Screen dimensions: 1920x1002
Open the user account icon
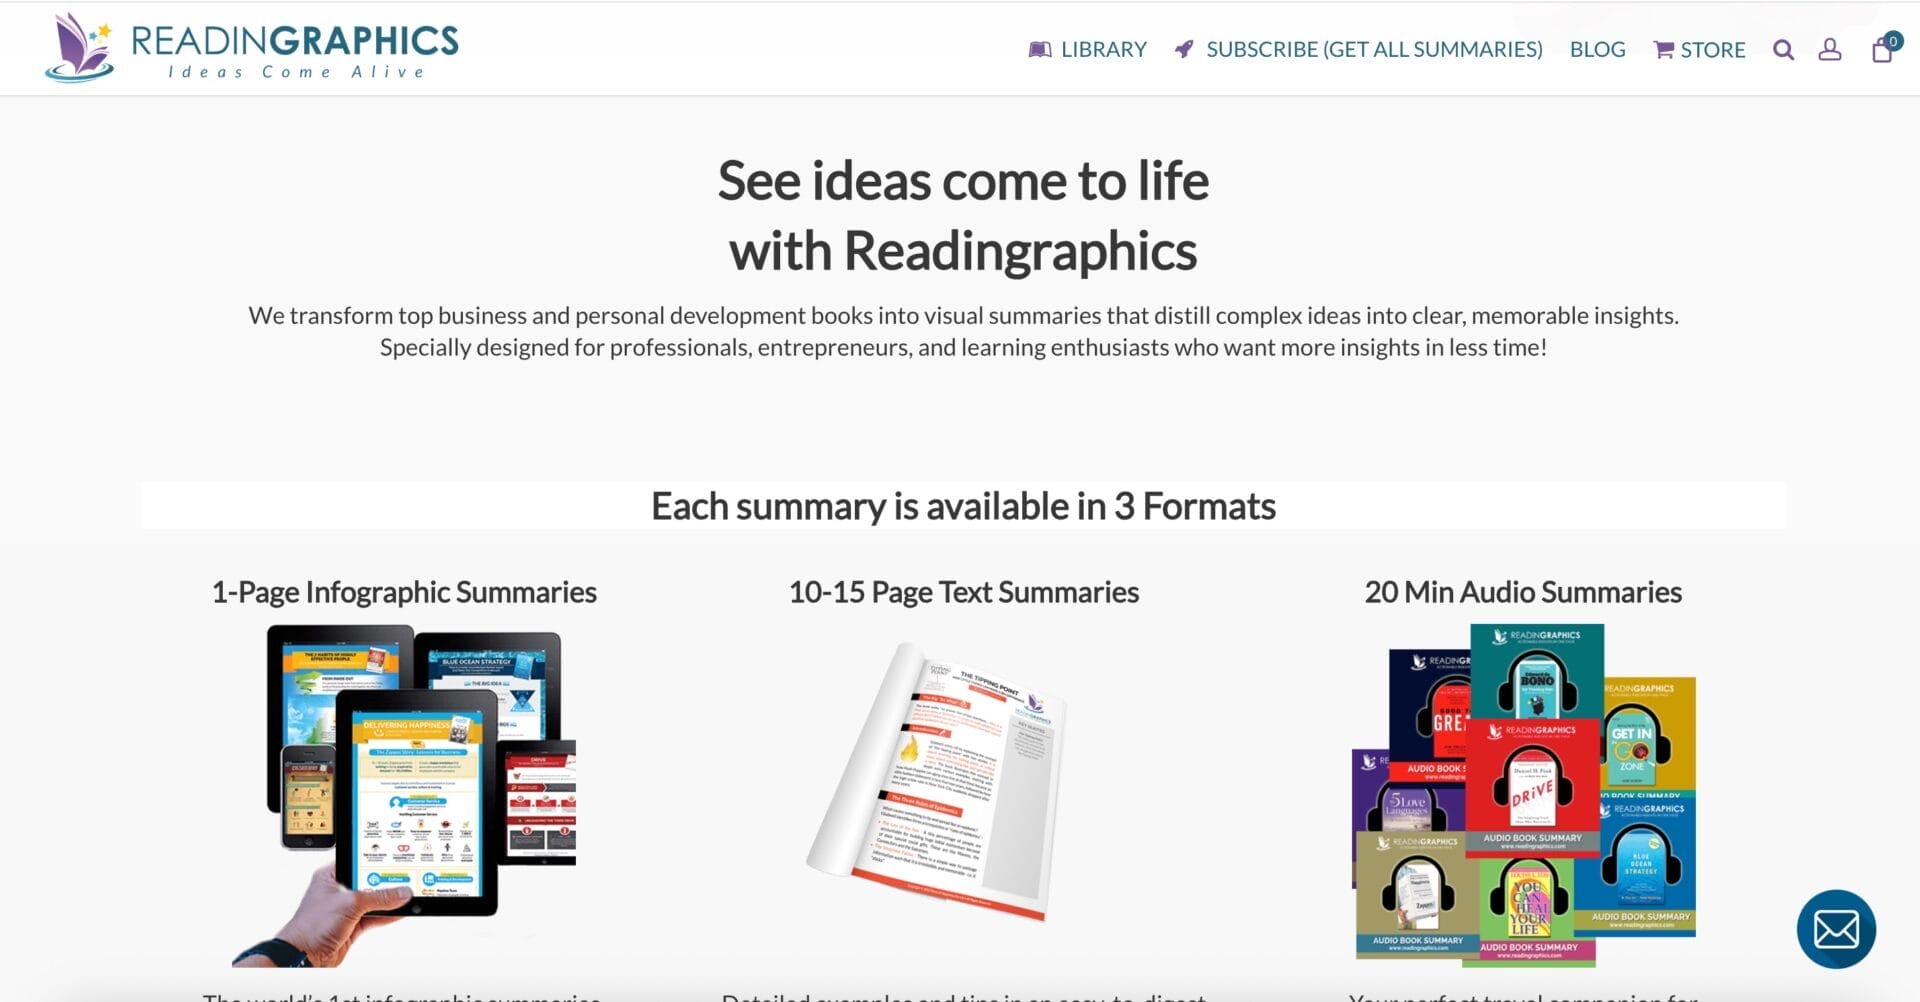point(1829,49)
